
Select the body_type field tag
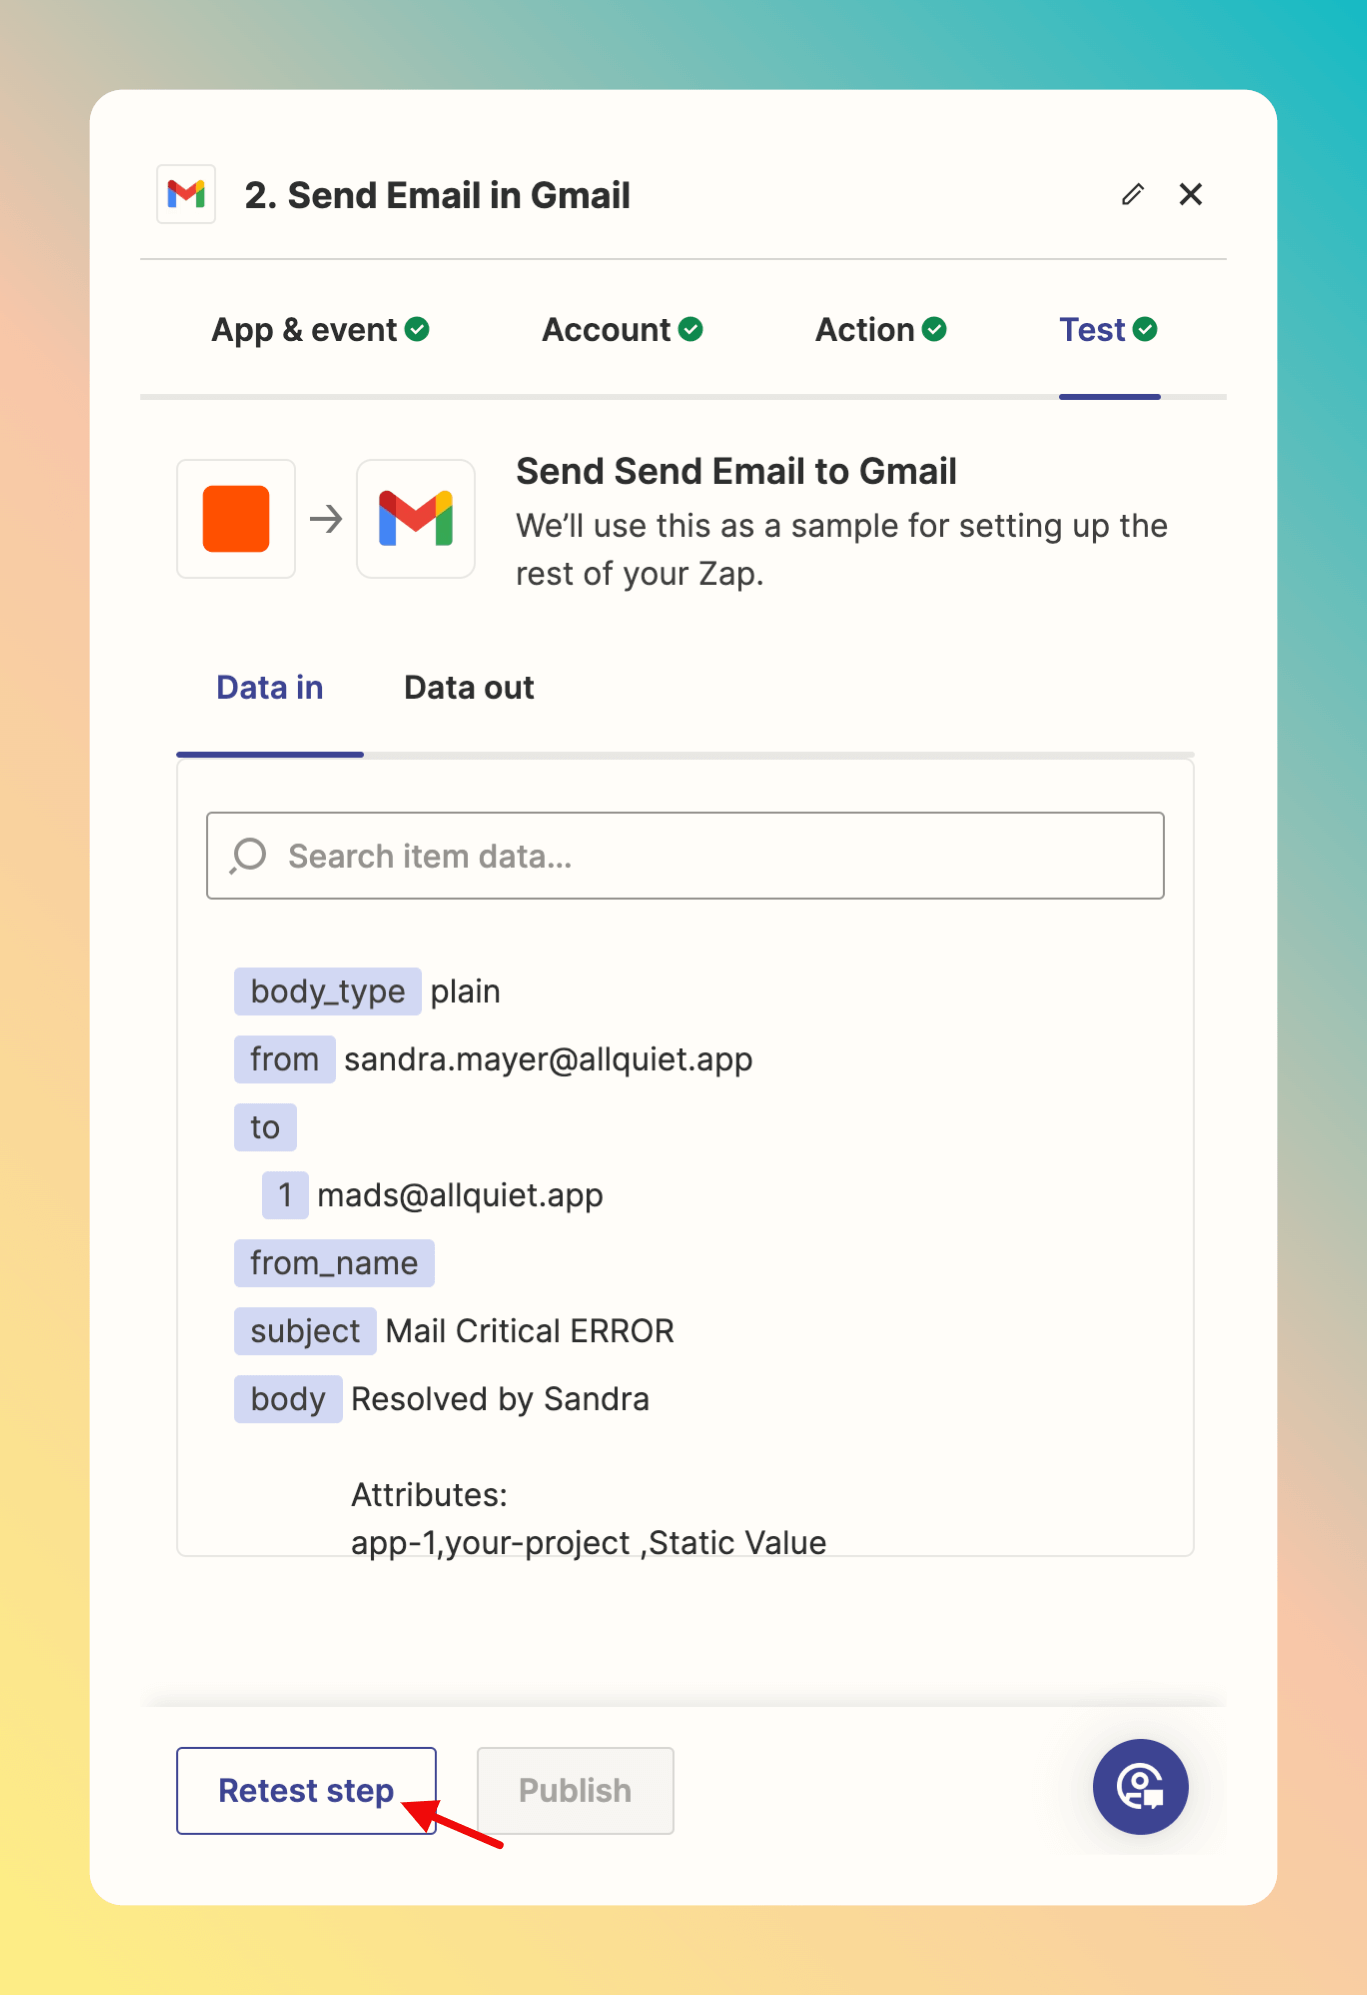coord(327,991)
